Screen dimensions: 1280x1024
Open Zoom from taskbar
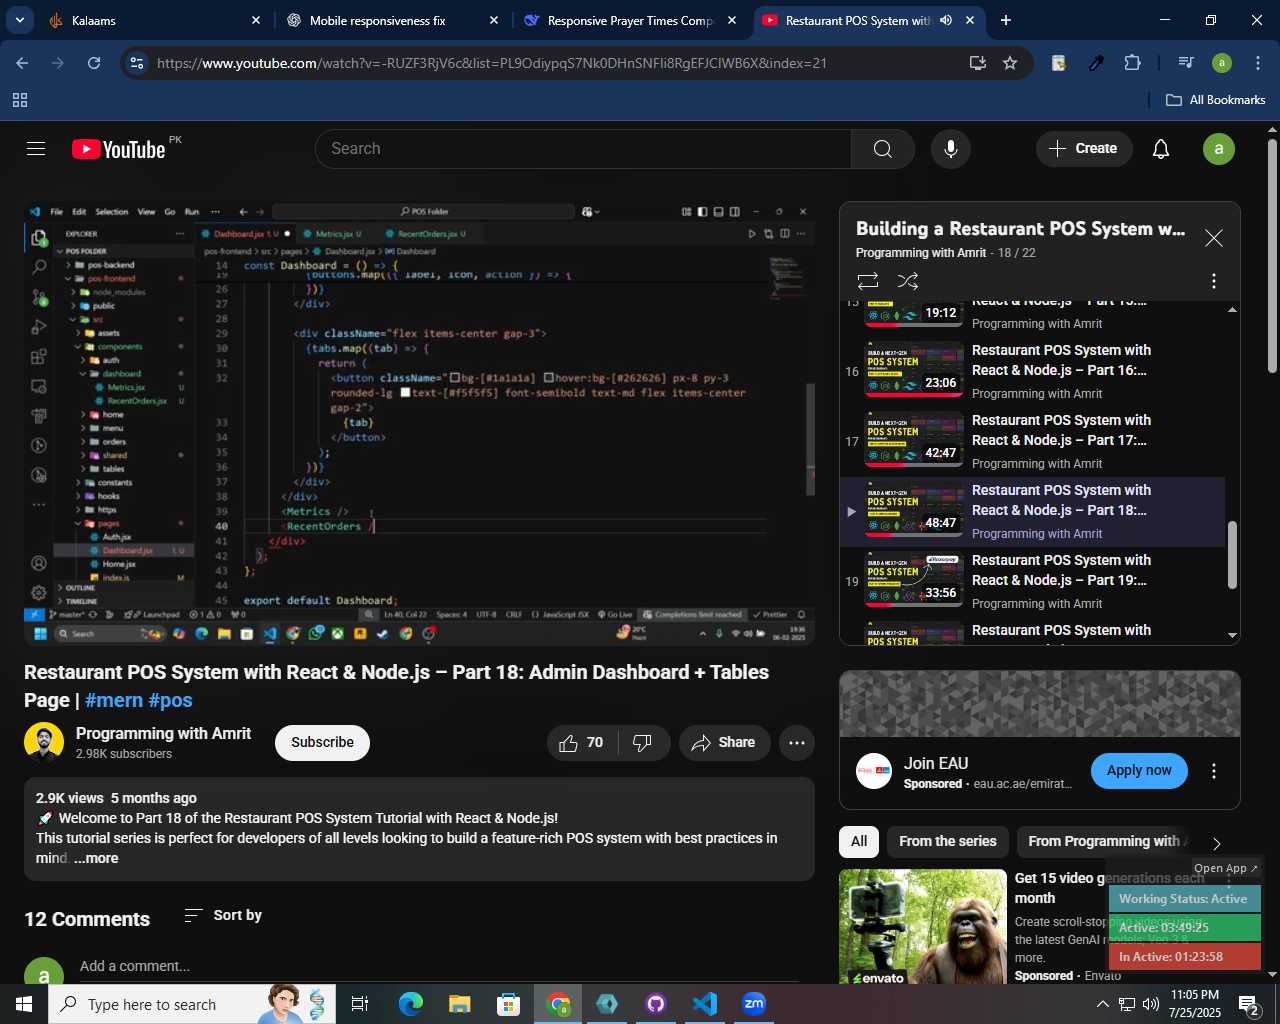pos(754,1004)
